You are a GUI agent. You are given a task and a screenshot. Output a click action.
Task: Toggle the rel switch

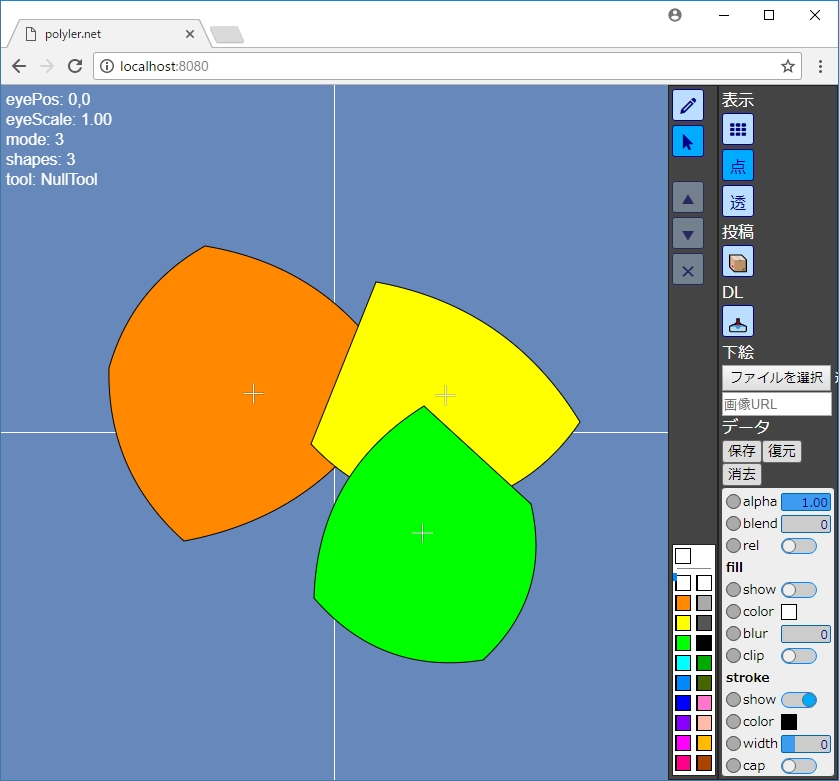coord(798,546)
